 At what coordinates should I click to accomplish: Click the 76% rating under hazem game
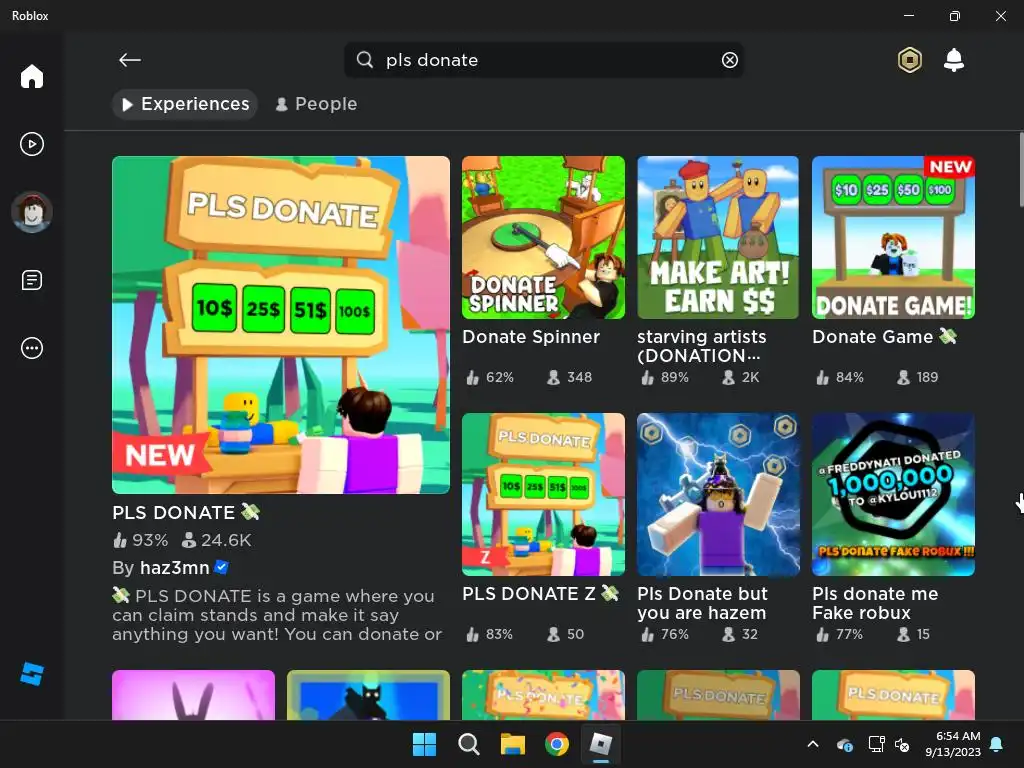click(x=665, y=634)
